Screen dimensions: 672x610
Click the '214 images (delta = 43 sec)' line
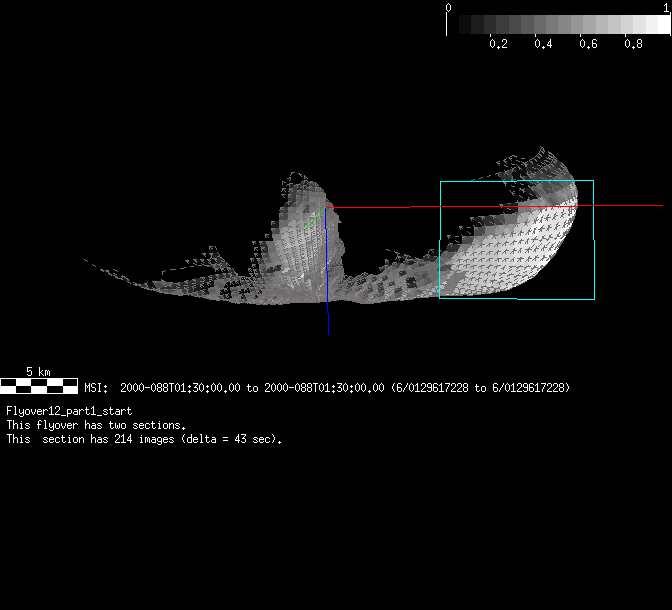pyautogui.click(x=144, y=439)
